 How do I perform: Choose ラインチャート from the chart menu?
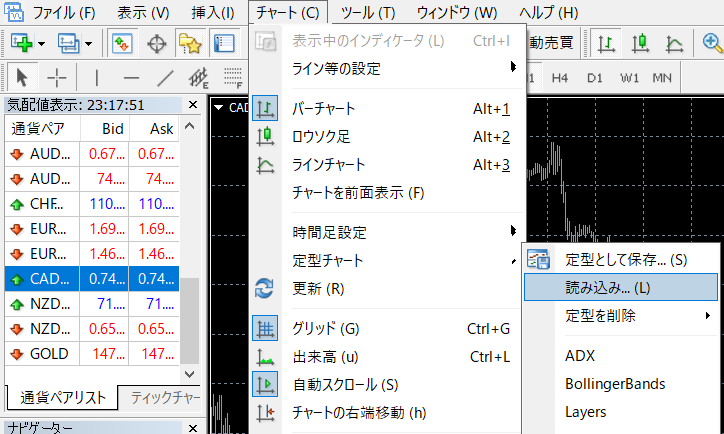coord(386,165)
